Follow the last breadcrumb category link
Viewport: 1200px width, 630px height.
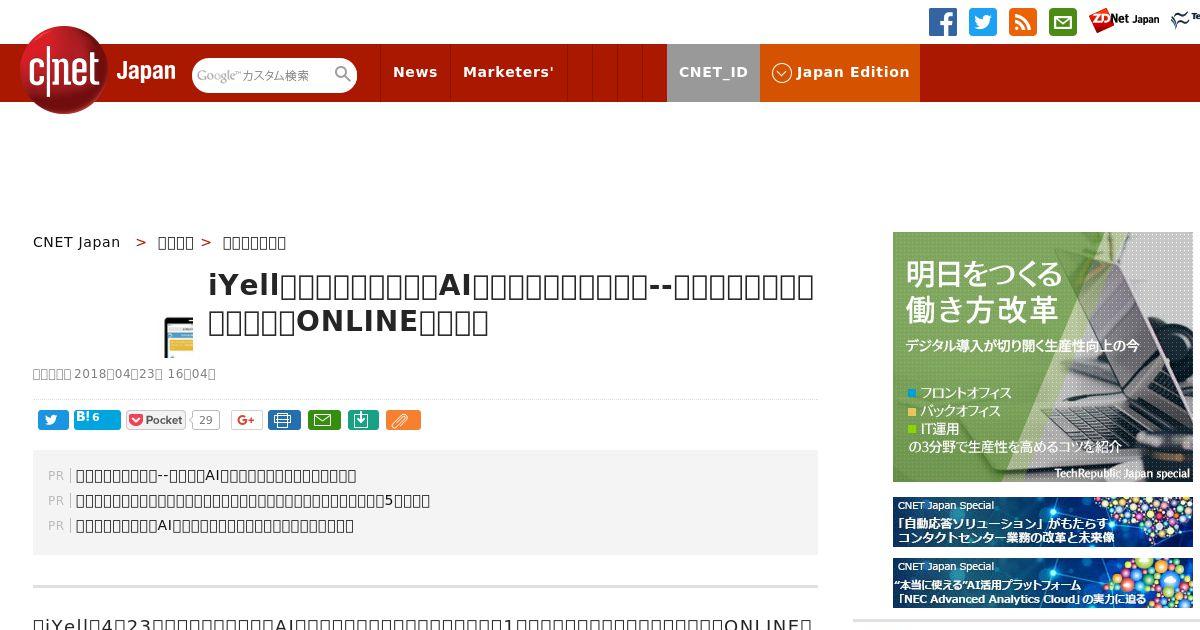click(254, 242)
